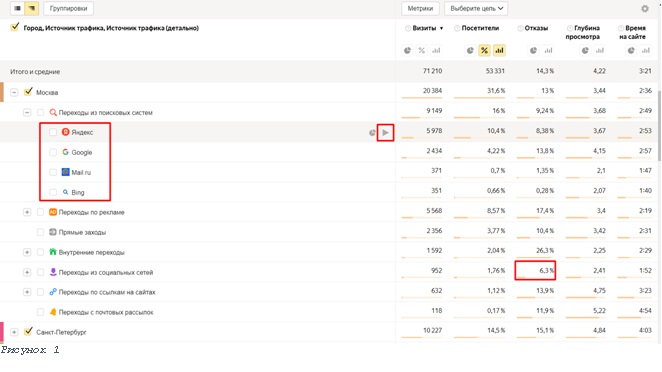Viewport: 662px width, 372px height.
Task: Collapse the Москва row
Action: [14, 92]
